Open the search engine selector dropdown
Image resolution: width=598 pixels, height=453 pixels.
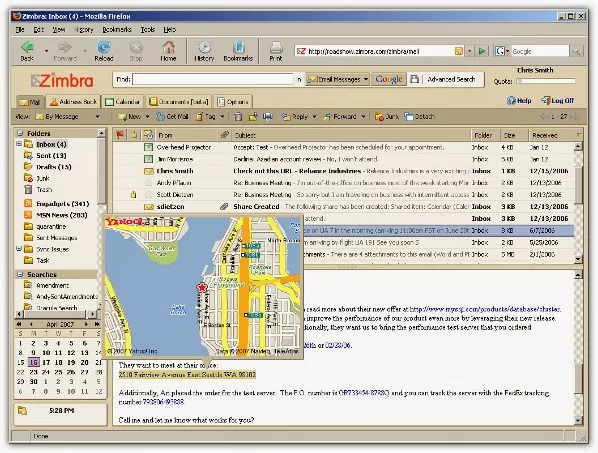click(x=502, y=51)
